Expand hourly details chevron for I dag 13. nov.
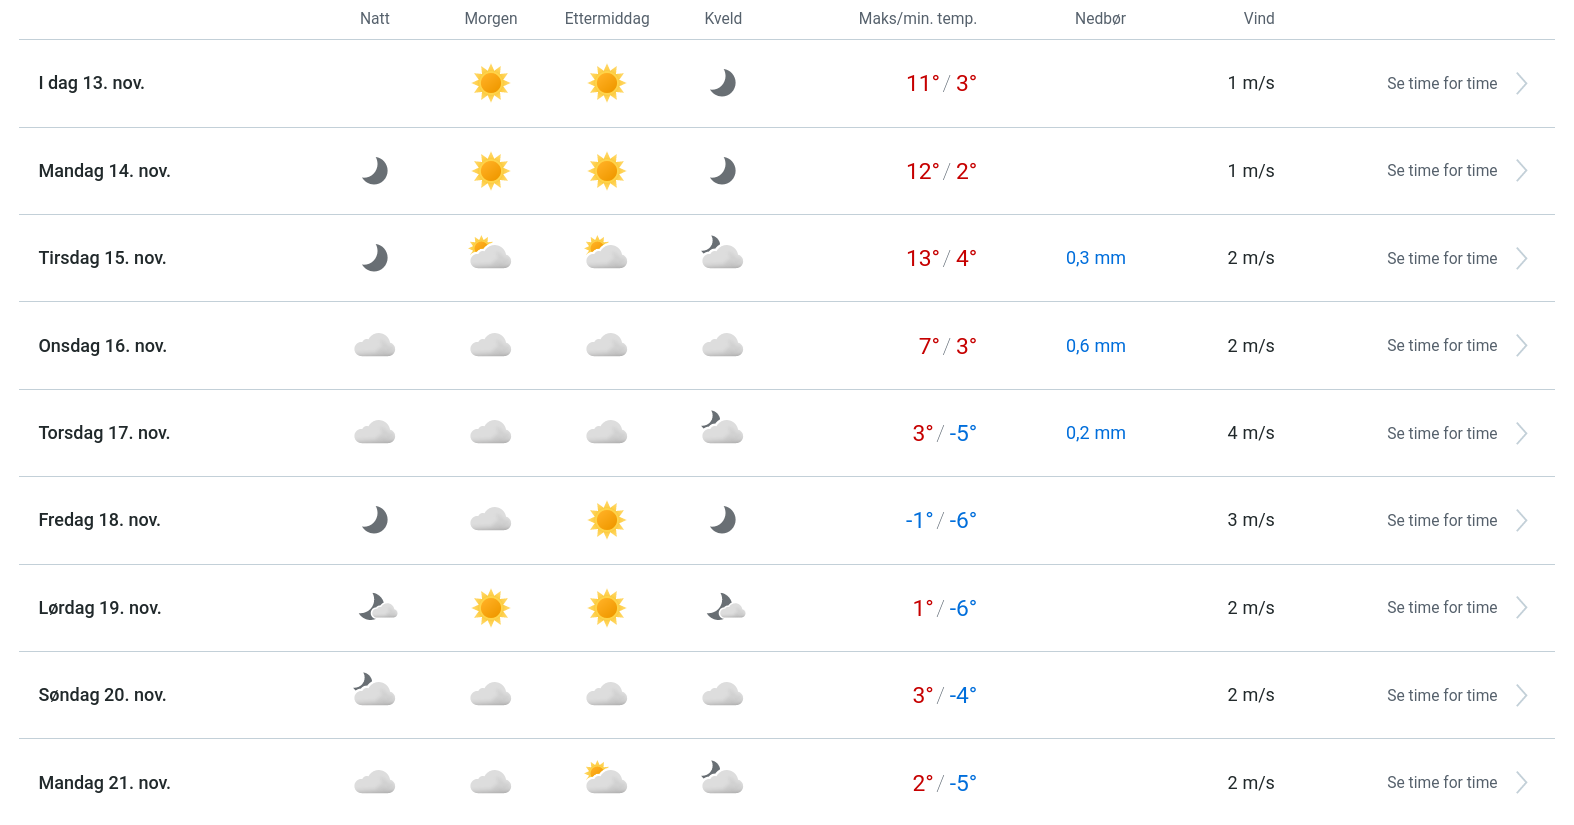The image size is (1574, 825). [1521, 84]
